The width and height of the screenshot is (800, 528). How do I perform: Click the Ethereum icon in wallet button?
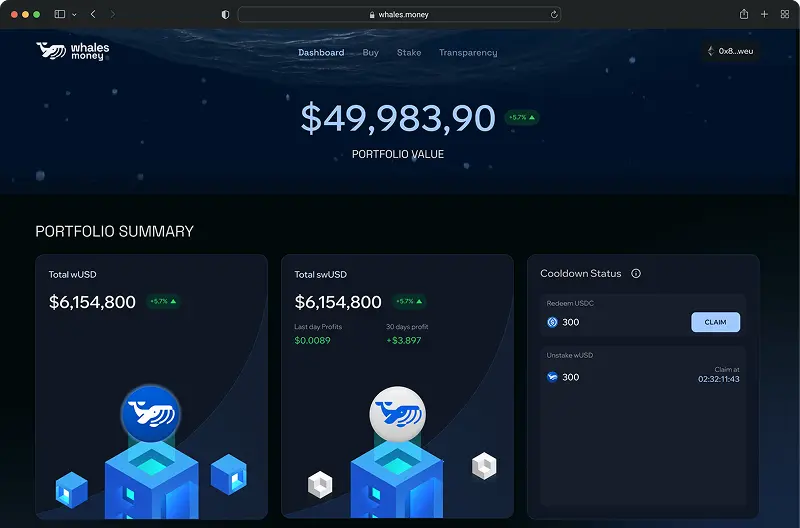(711, 51)
